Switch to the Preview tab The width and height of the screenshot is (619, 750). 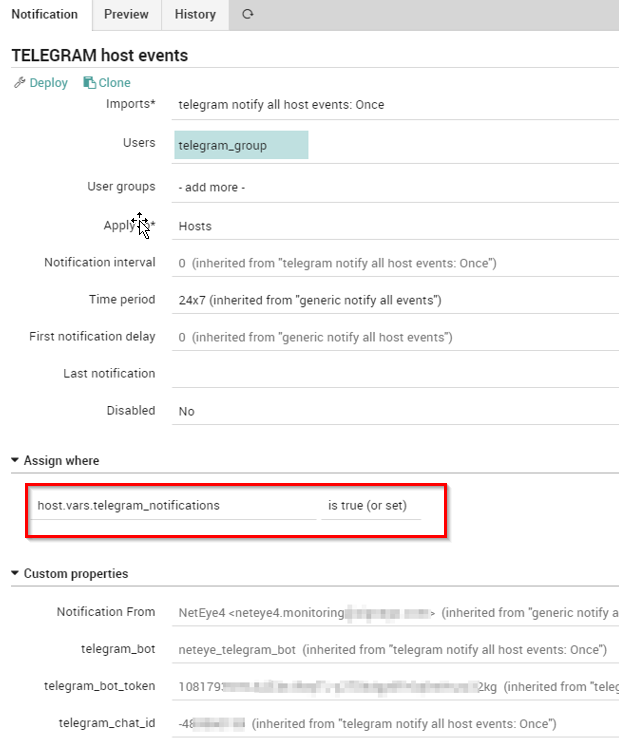click(126, 14)
